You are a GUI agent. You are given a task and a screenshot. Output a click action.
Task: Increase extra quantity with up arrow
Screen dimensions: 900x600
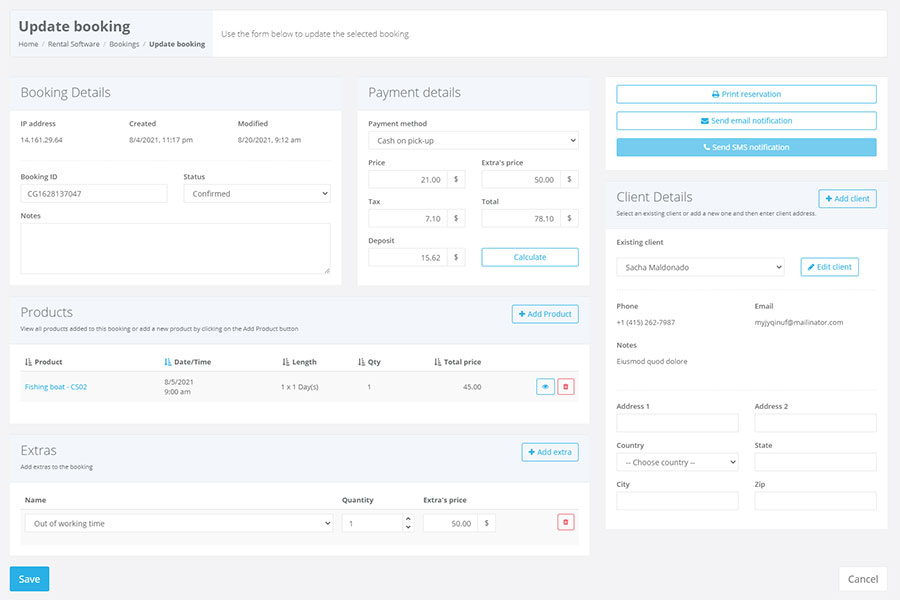pos(408,518)
